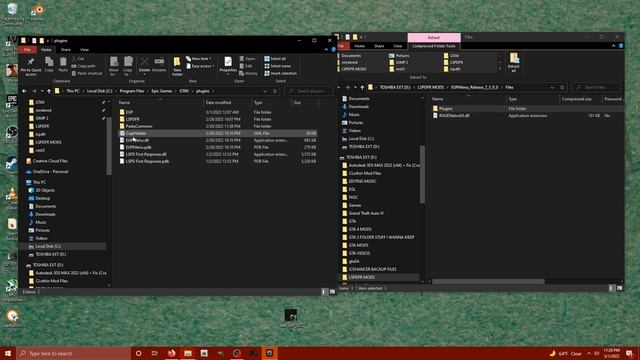Refresh the plugins folder address bar
The image size is (640, 360).
point(275,91)
